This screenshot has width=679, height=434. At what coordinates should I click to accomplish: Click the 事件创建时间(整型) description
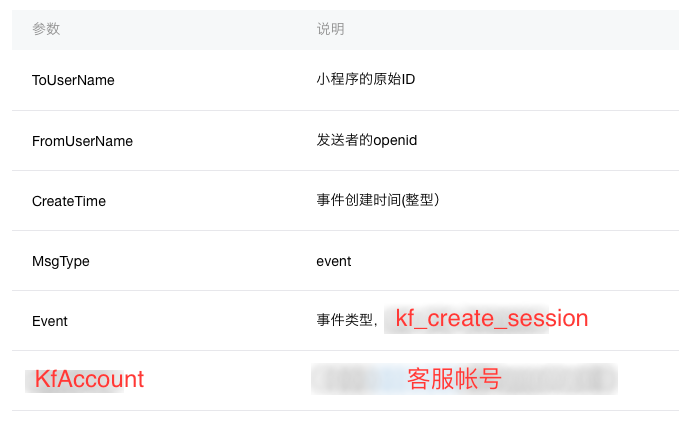378,200
